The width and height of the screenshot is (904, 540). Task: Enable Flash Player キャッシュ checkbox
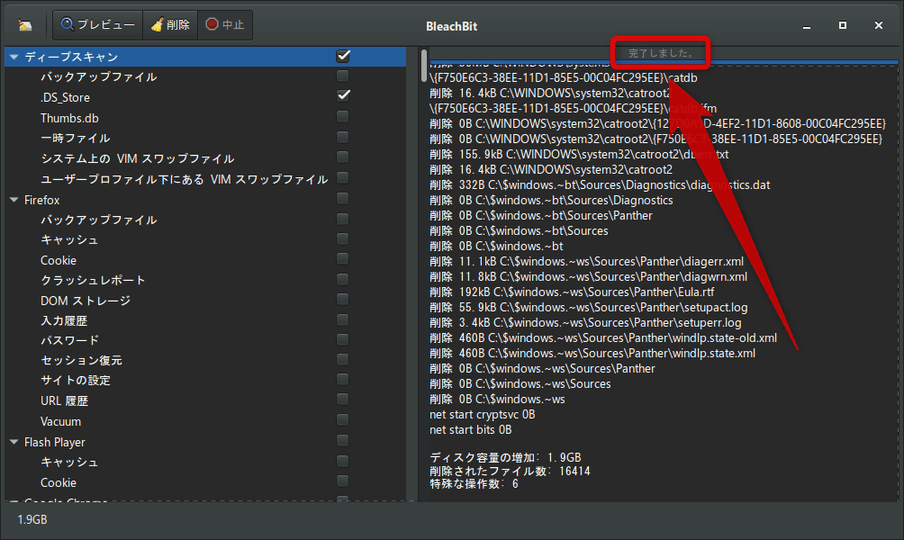(342, 460)
